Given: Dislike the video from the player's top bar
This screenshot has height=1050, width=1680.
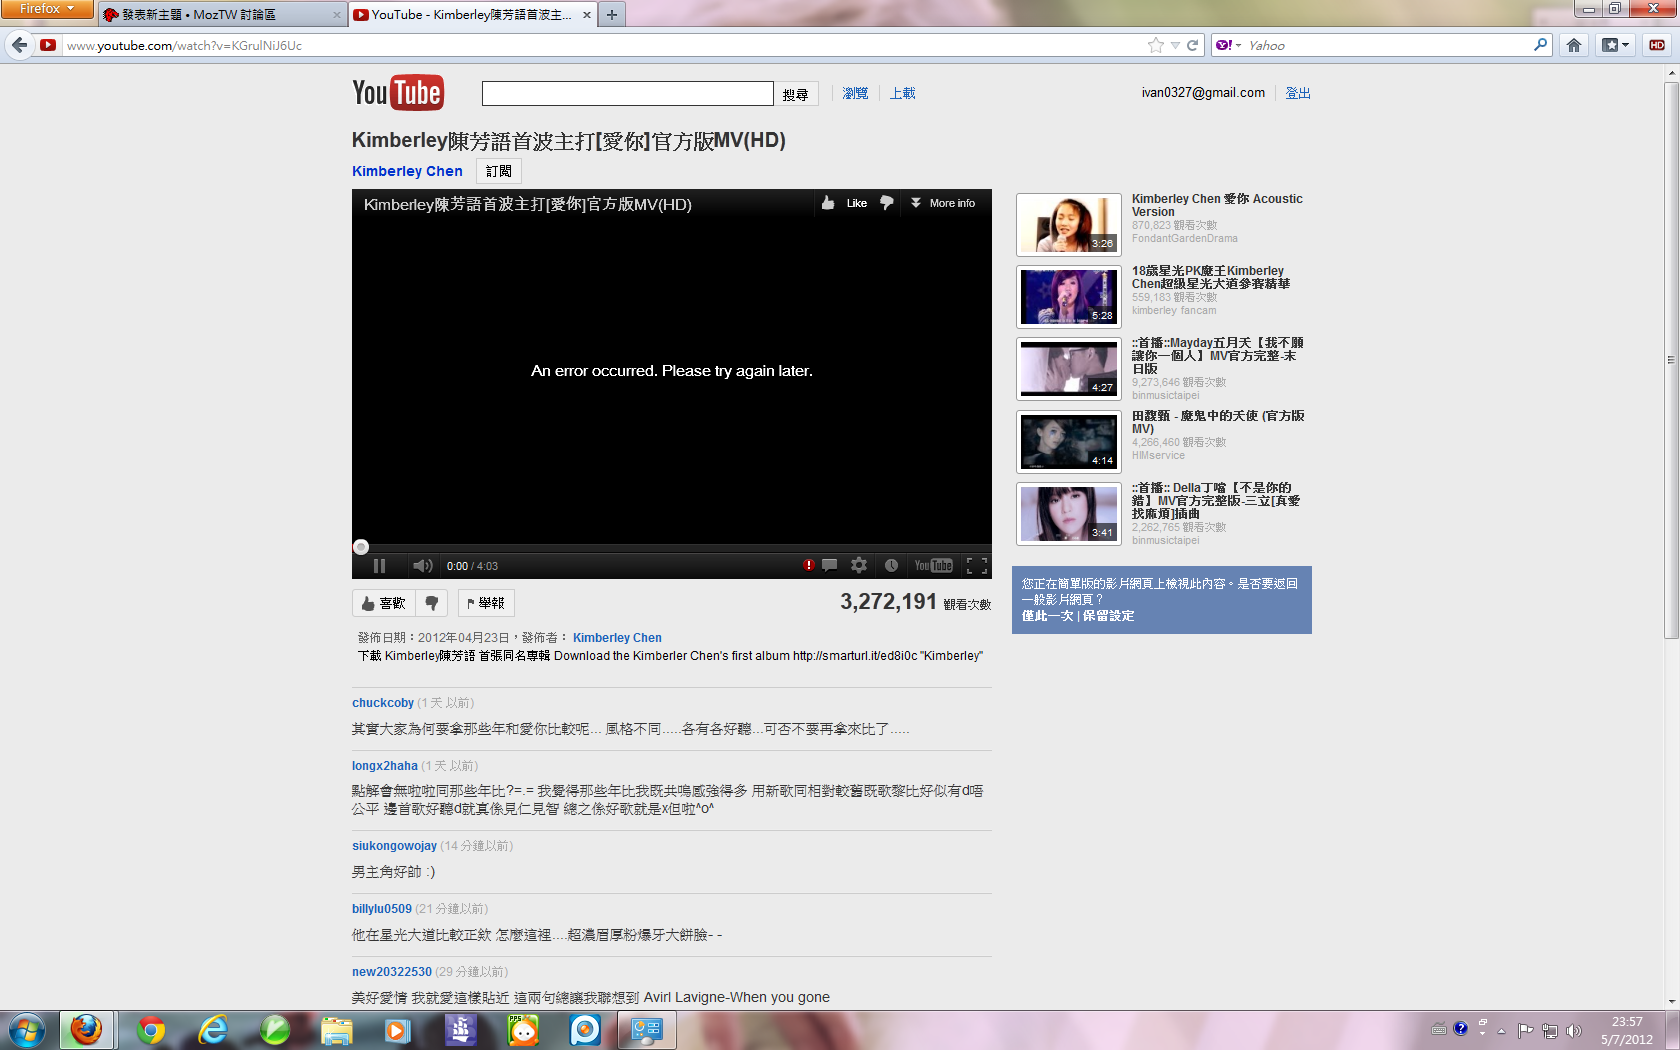Looking at the screenshot, I should tap(886, 203).
